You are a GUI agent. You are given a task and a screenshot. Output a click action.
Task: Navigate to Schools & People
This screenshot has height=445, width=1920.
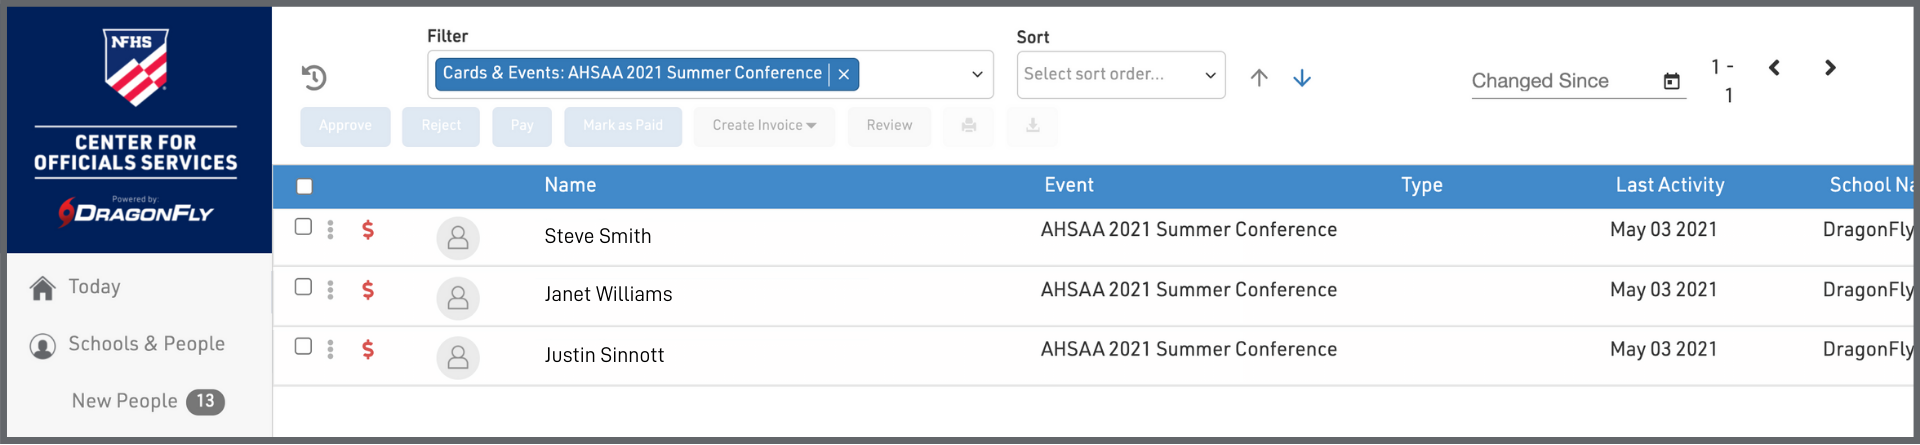[x=146, y=344]
